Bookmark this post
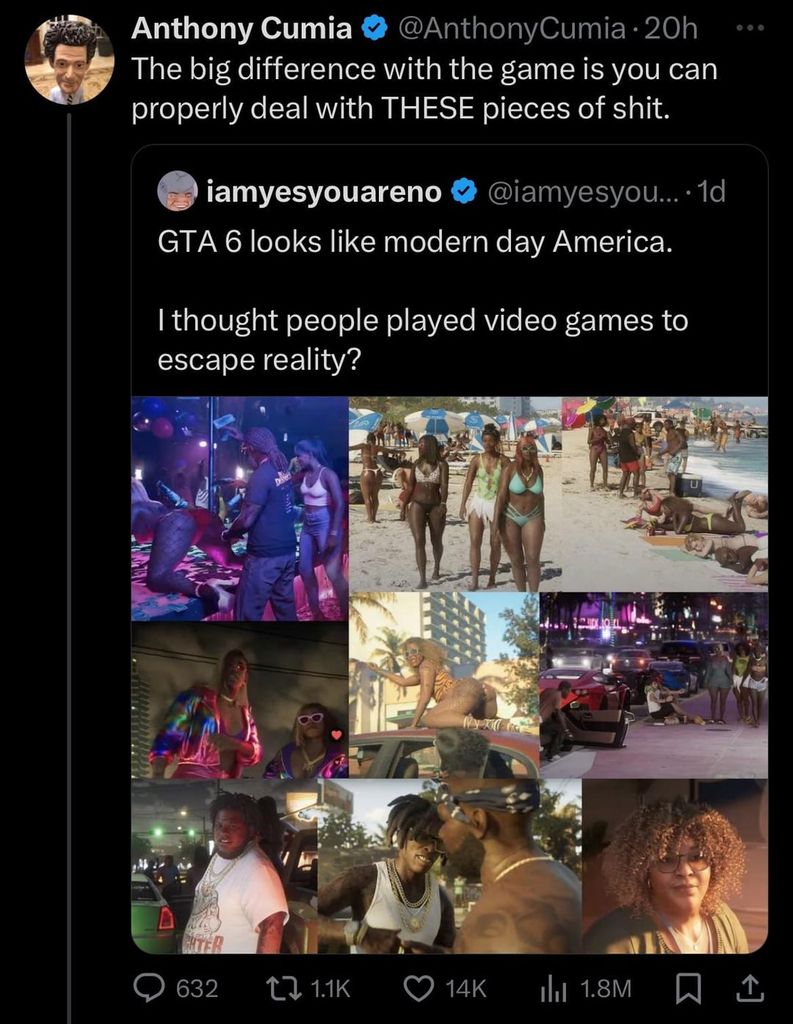 (x=688, y=988)
